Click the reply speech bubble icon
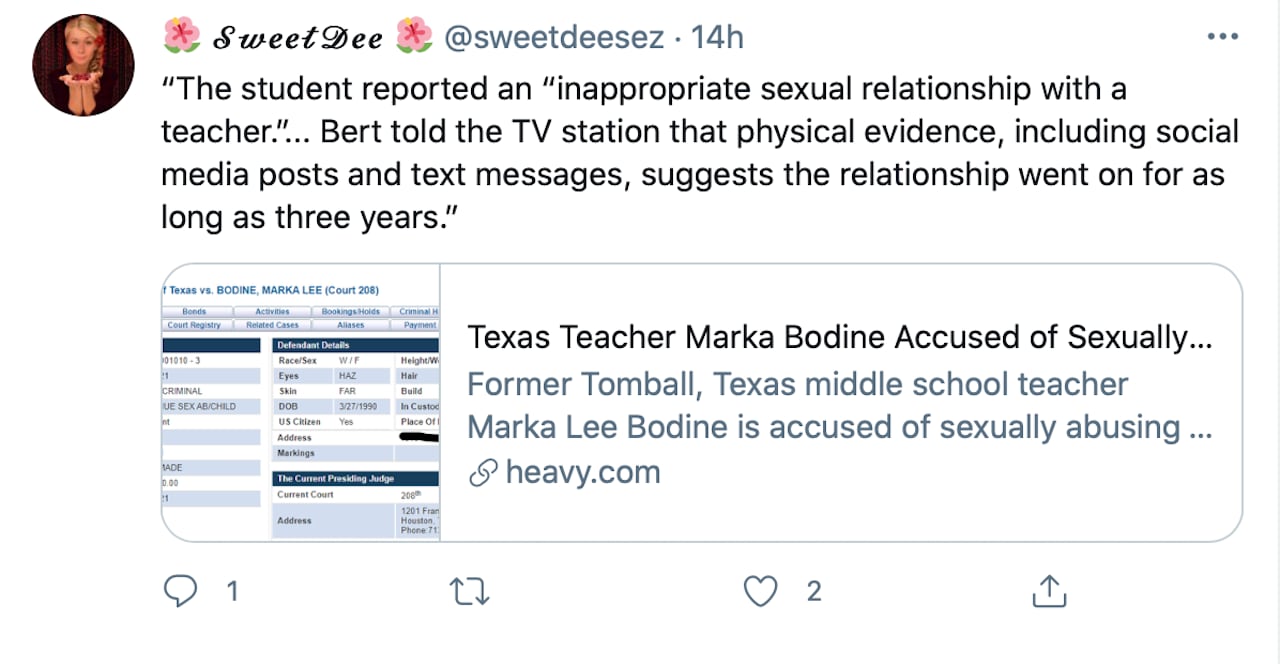The height and width of the screenshot is (664, 1280). click(180, 591)
